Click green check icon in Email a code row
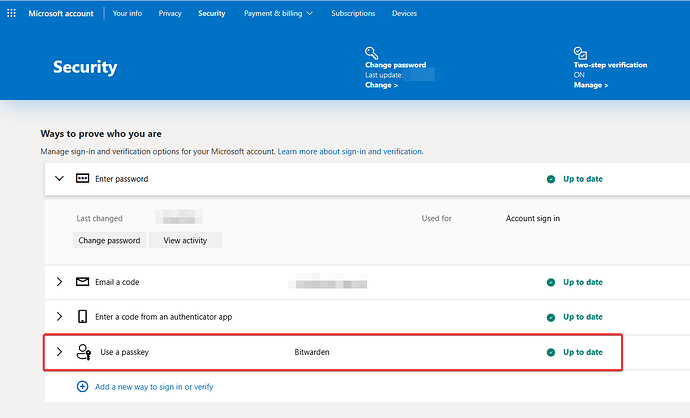Viewport: 690px width, 418px height. (551, 282)
